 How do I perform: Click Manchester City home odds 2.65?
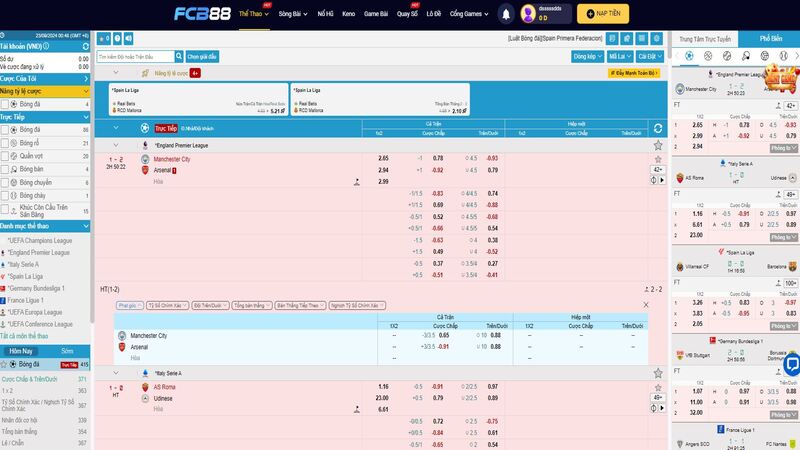tap(384, 158)
